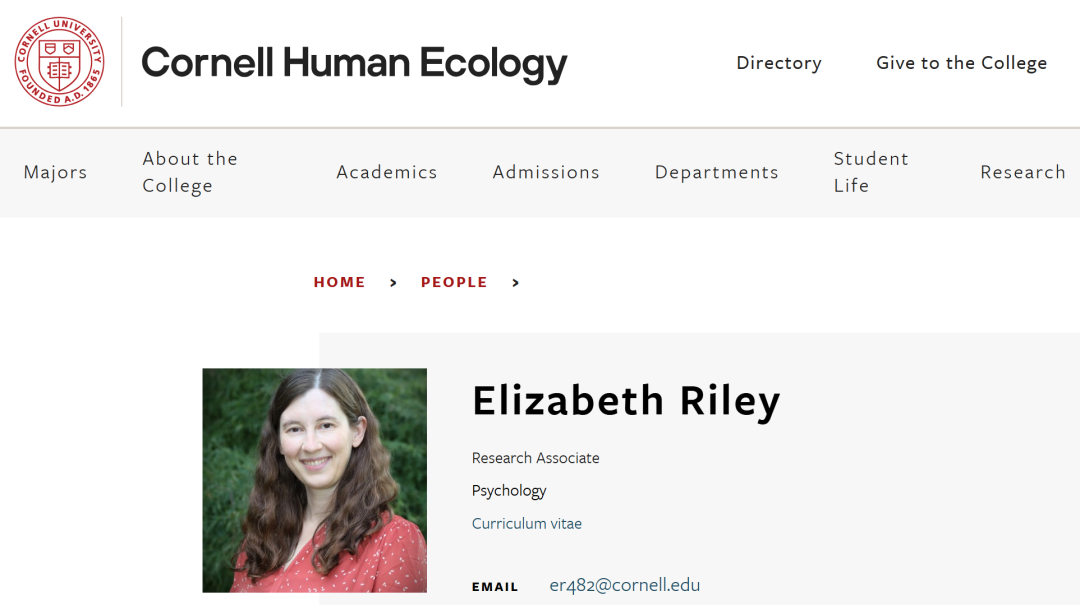
Task: Open the Cornell Human Ecology home title
Action: click(354, 63)
